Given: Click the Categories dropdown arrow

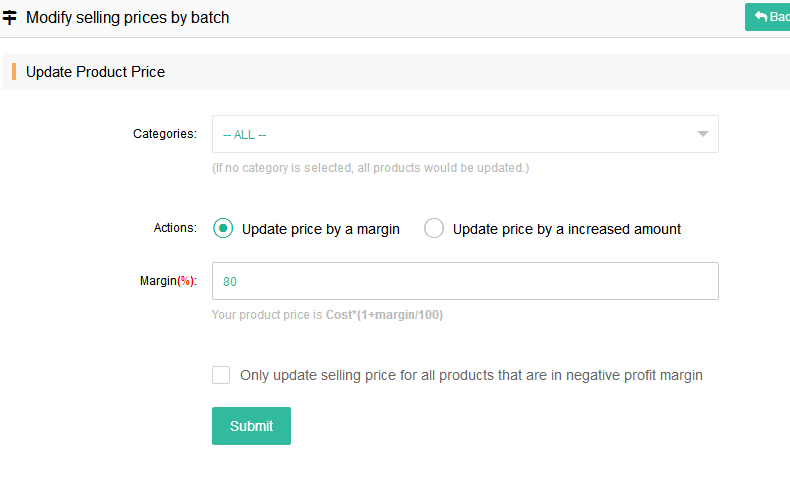Looking at the screenshot, I should (x=702, y=134).
